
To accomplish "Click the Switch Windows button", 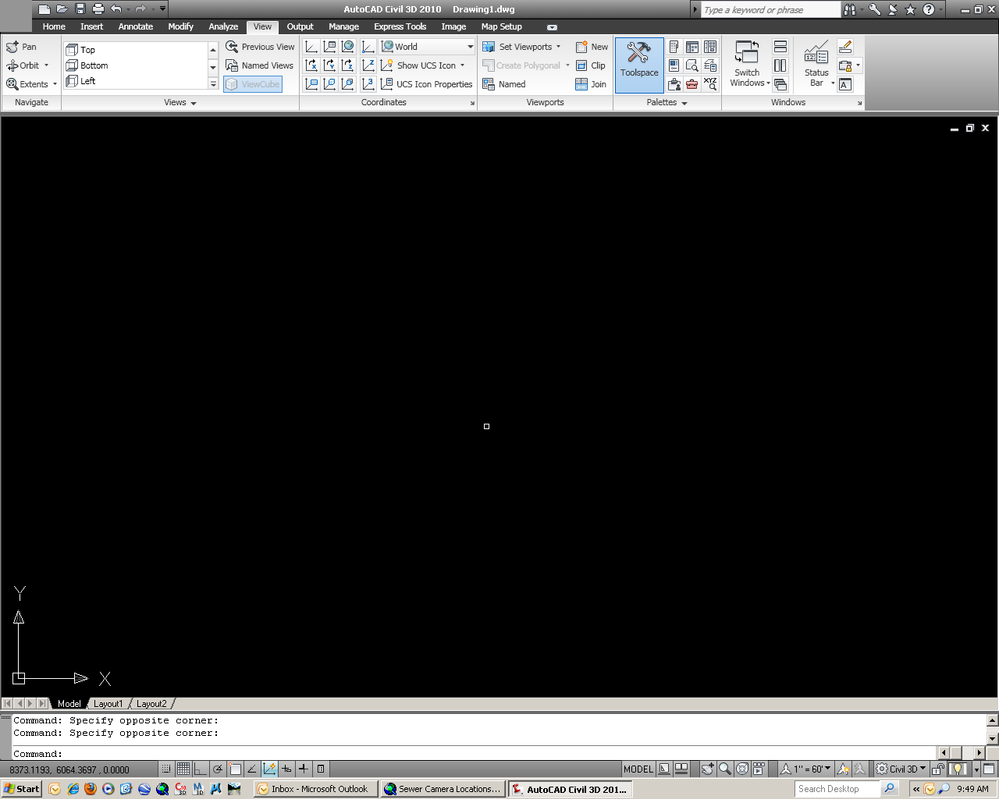I will (747, 64).
